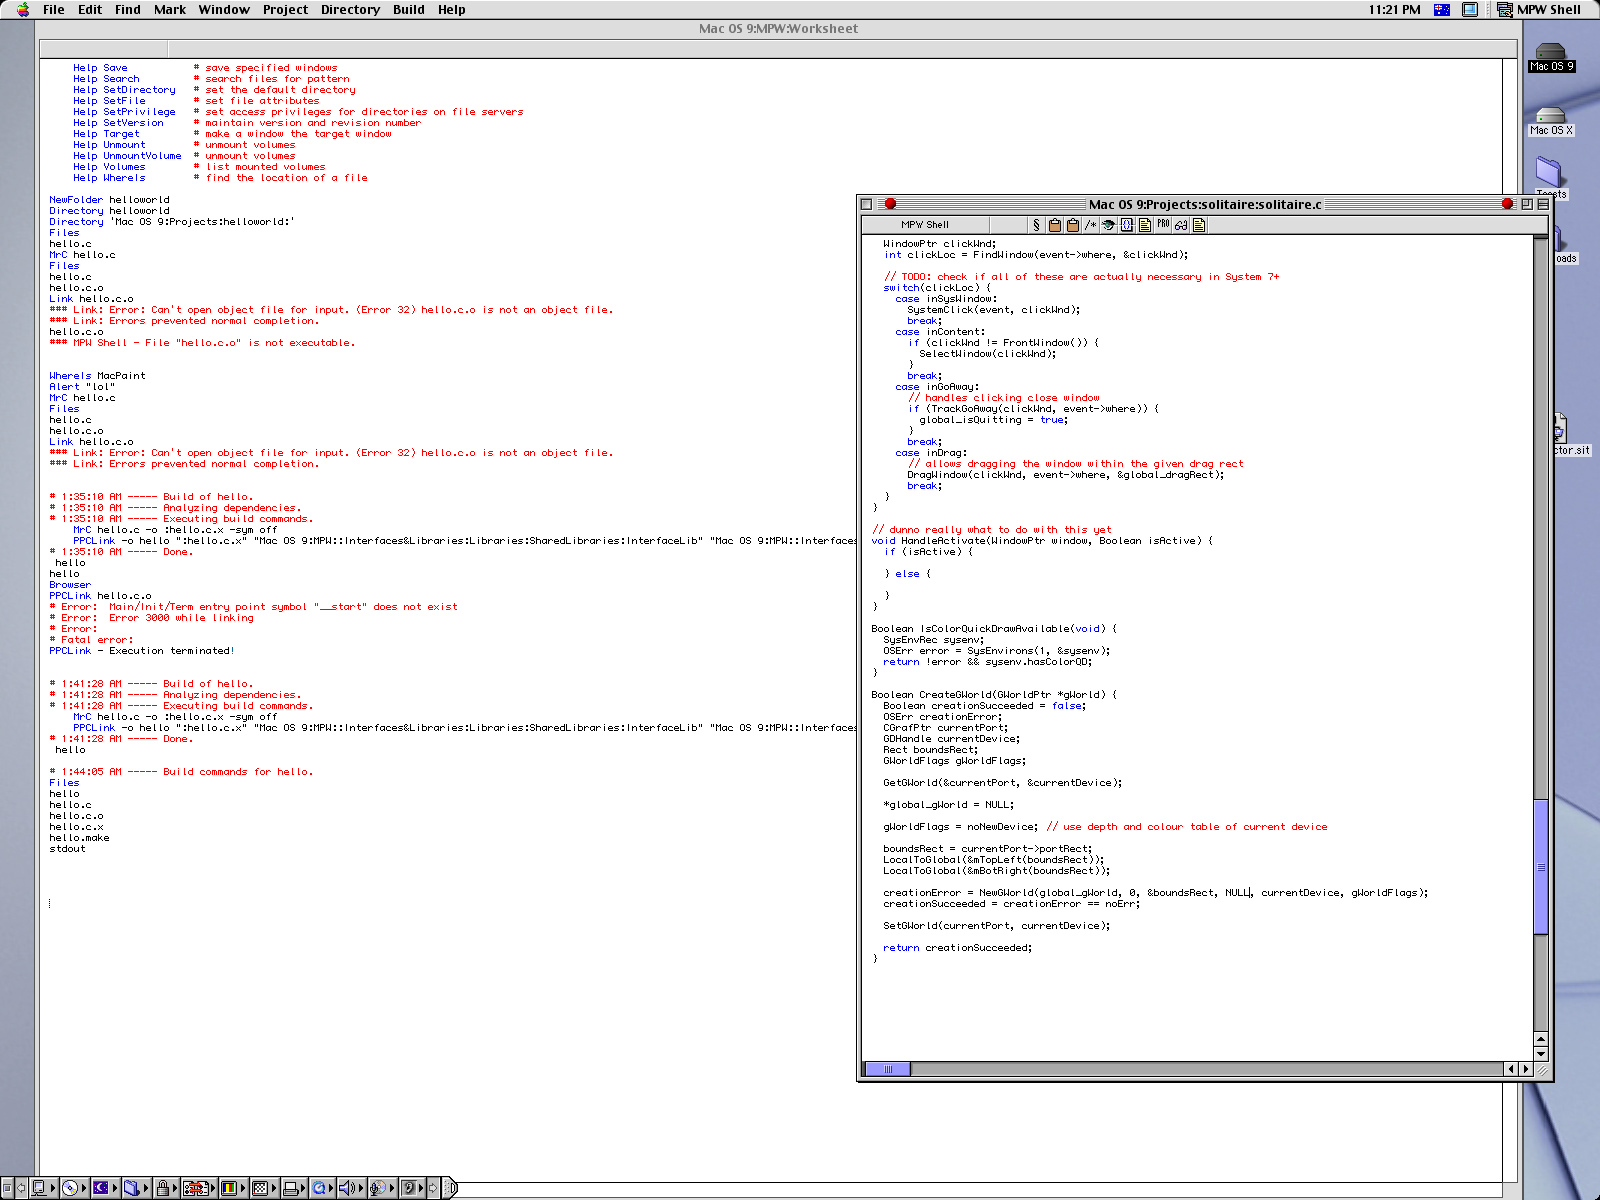Click the vertical scroll thumb in solitaire.c
Screen dimensions: 1600x1200
(x=1541, y=867)
